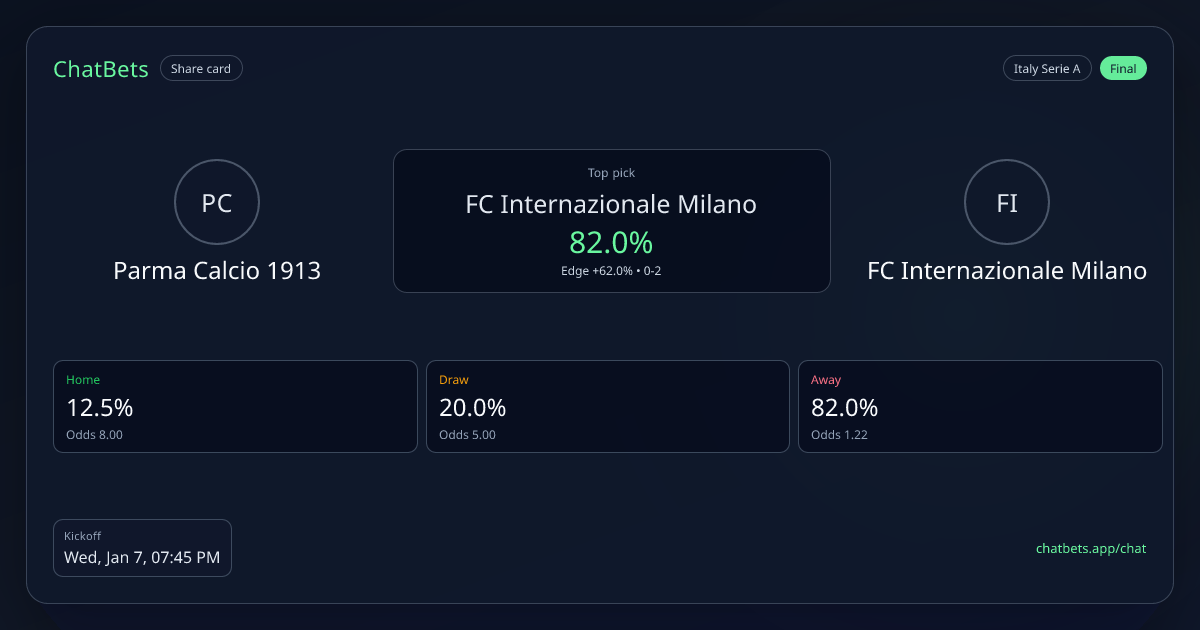Click the Draw Odds 5.00 text
1200x630 pixels.
pos(467,435)
